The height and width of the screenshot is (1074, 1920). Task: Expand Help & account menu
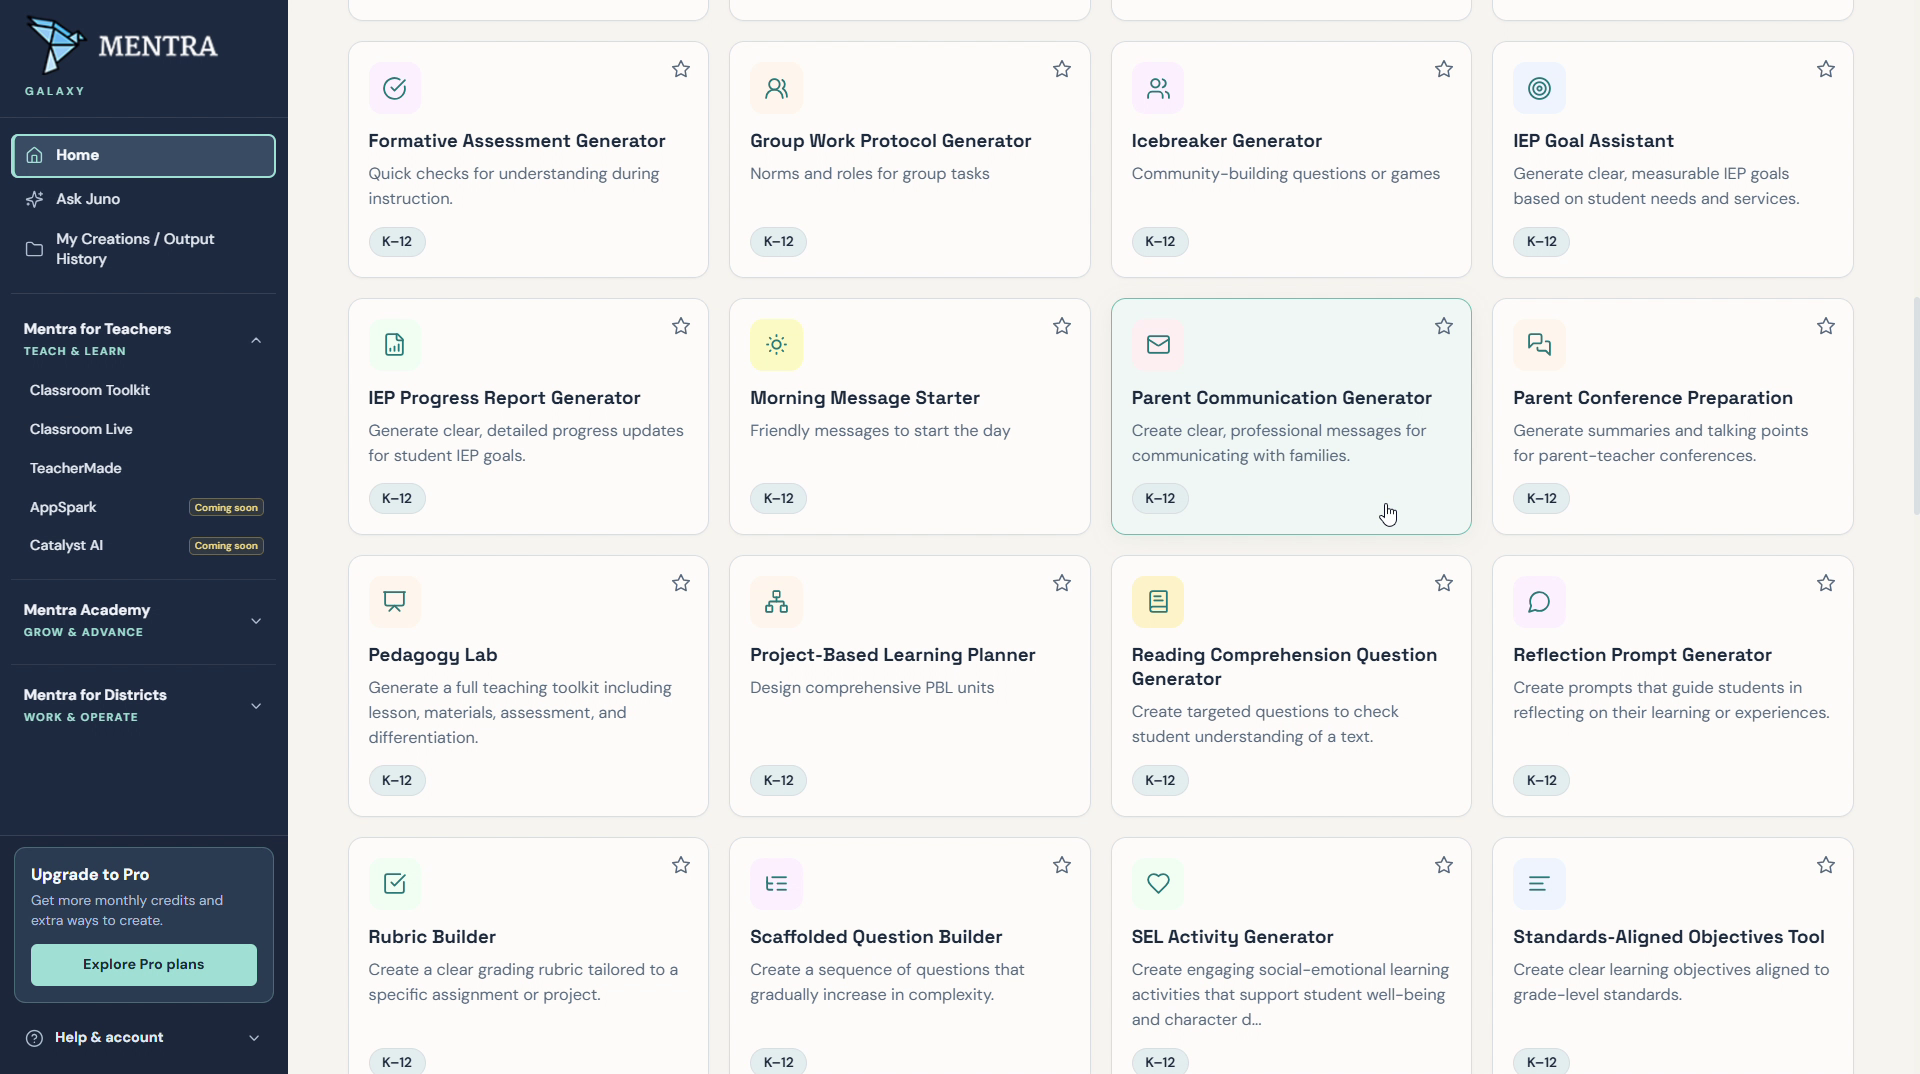pyautogui.click(x=144, y=1038)
